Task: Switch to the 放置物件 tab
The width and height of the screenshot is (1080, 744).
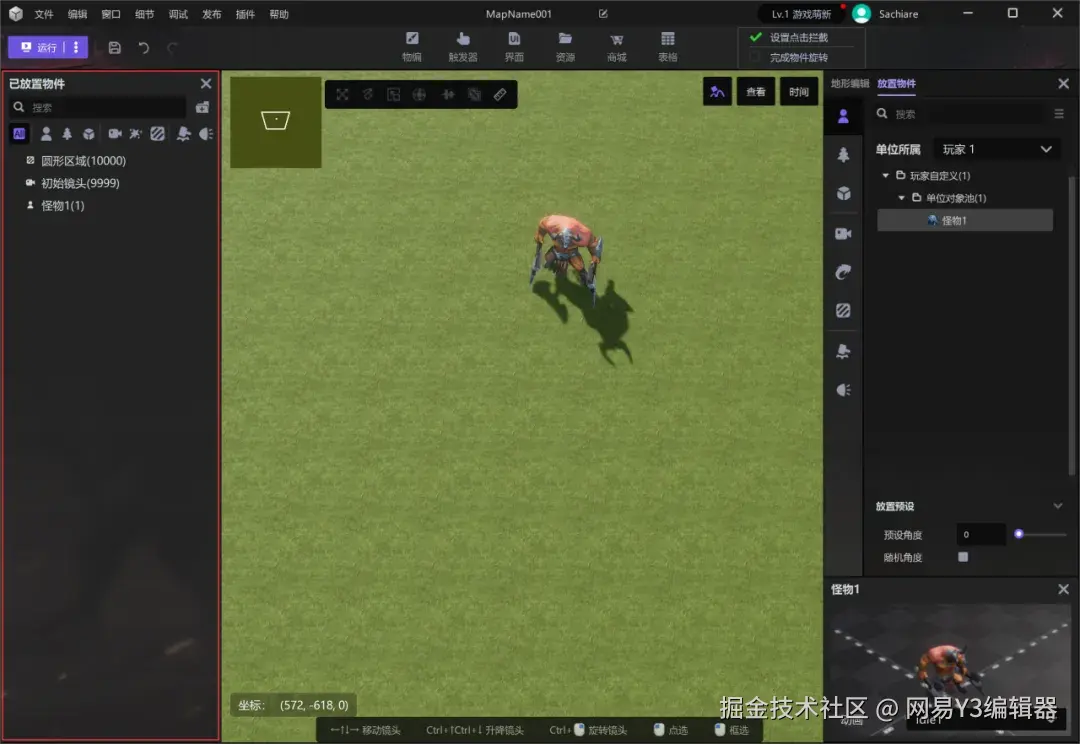Action: point(897,83)
